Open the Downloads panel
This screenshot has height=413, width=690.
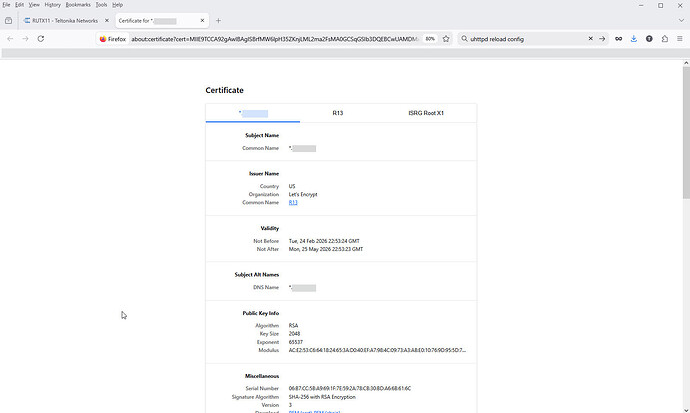click(634, 39)
